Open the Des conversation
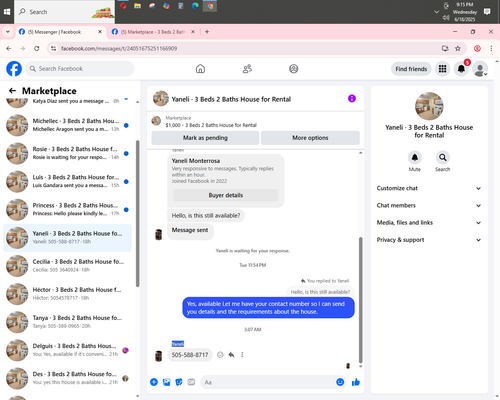This screenshot has height=400, width=500. click(x=67, y=378)
